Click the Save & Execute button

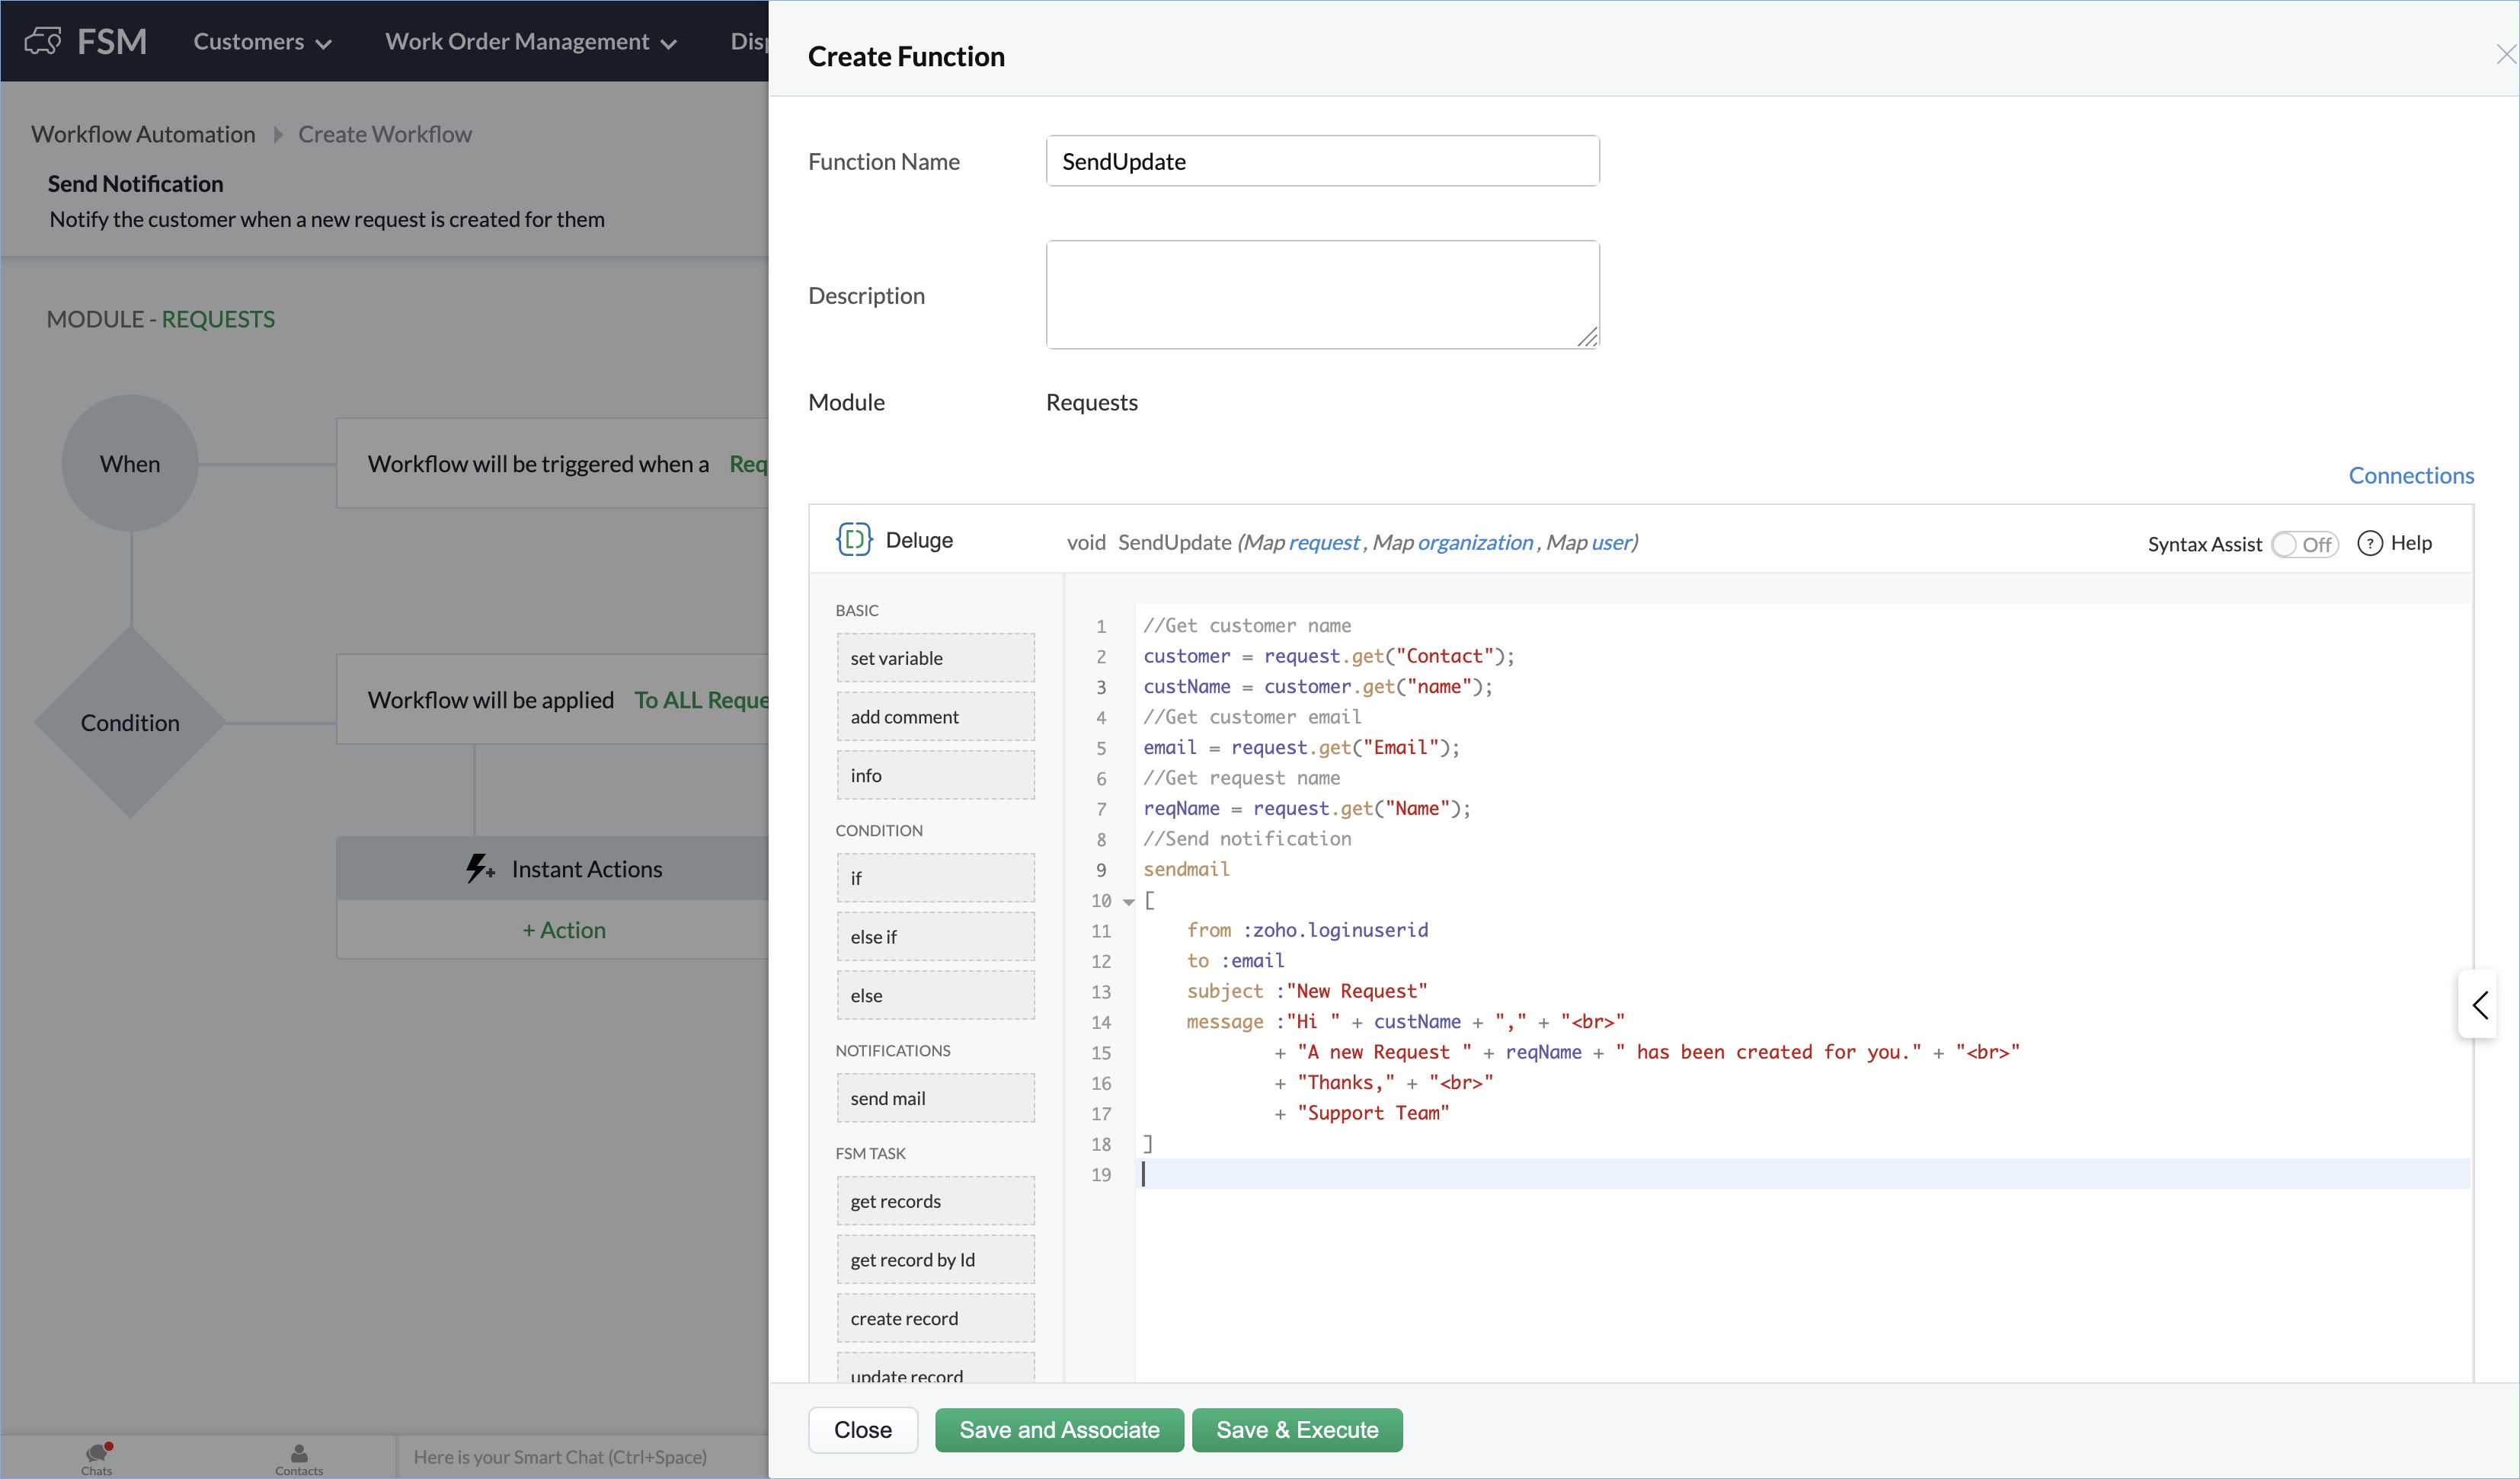(x=1296, y=1429)
